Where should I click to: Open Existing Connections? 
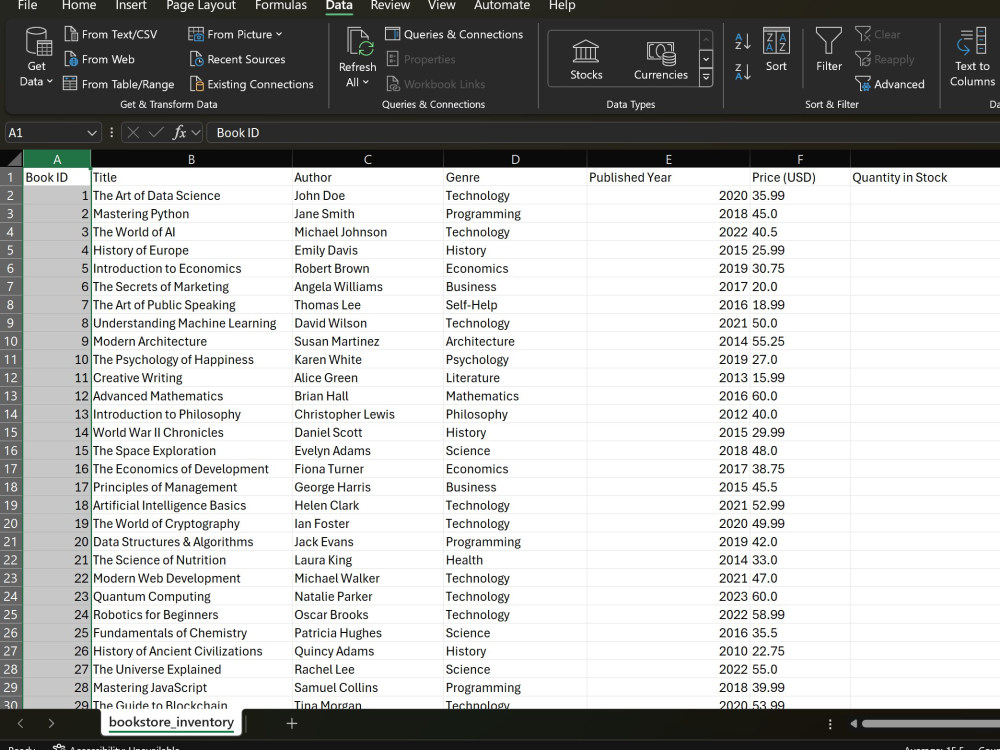[251, 84]
